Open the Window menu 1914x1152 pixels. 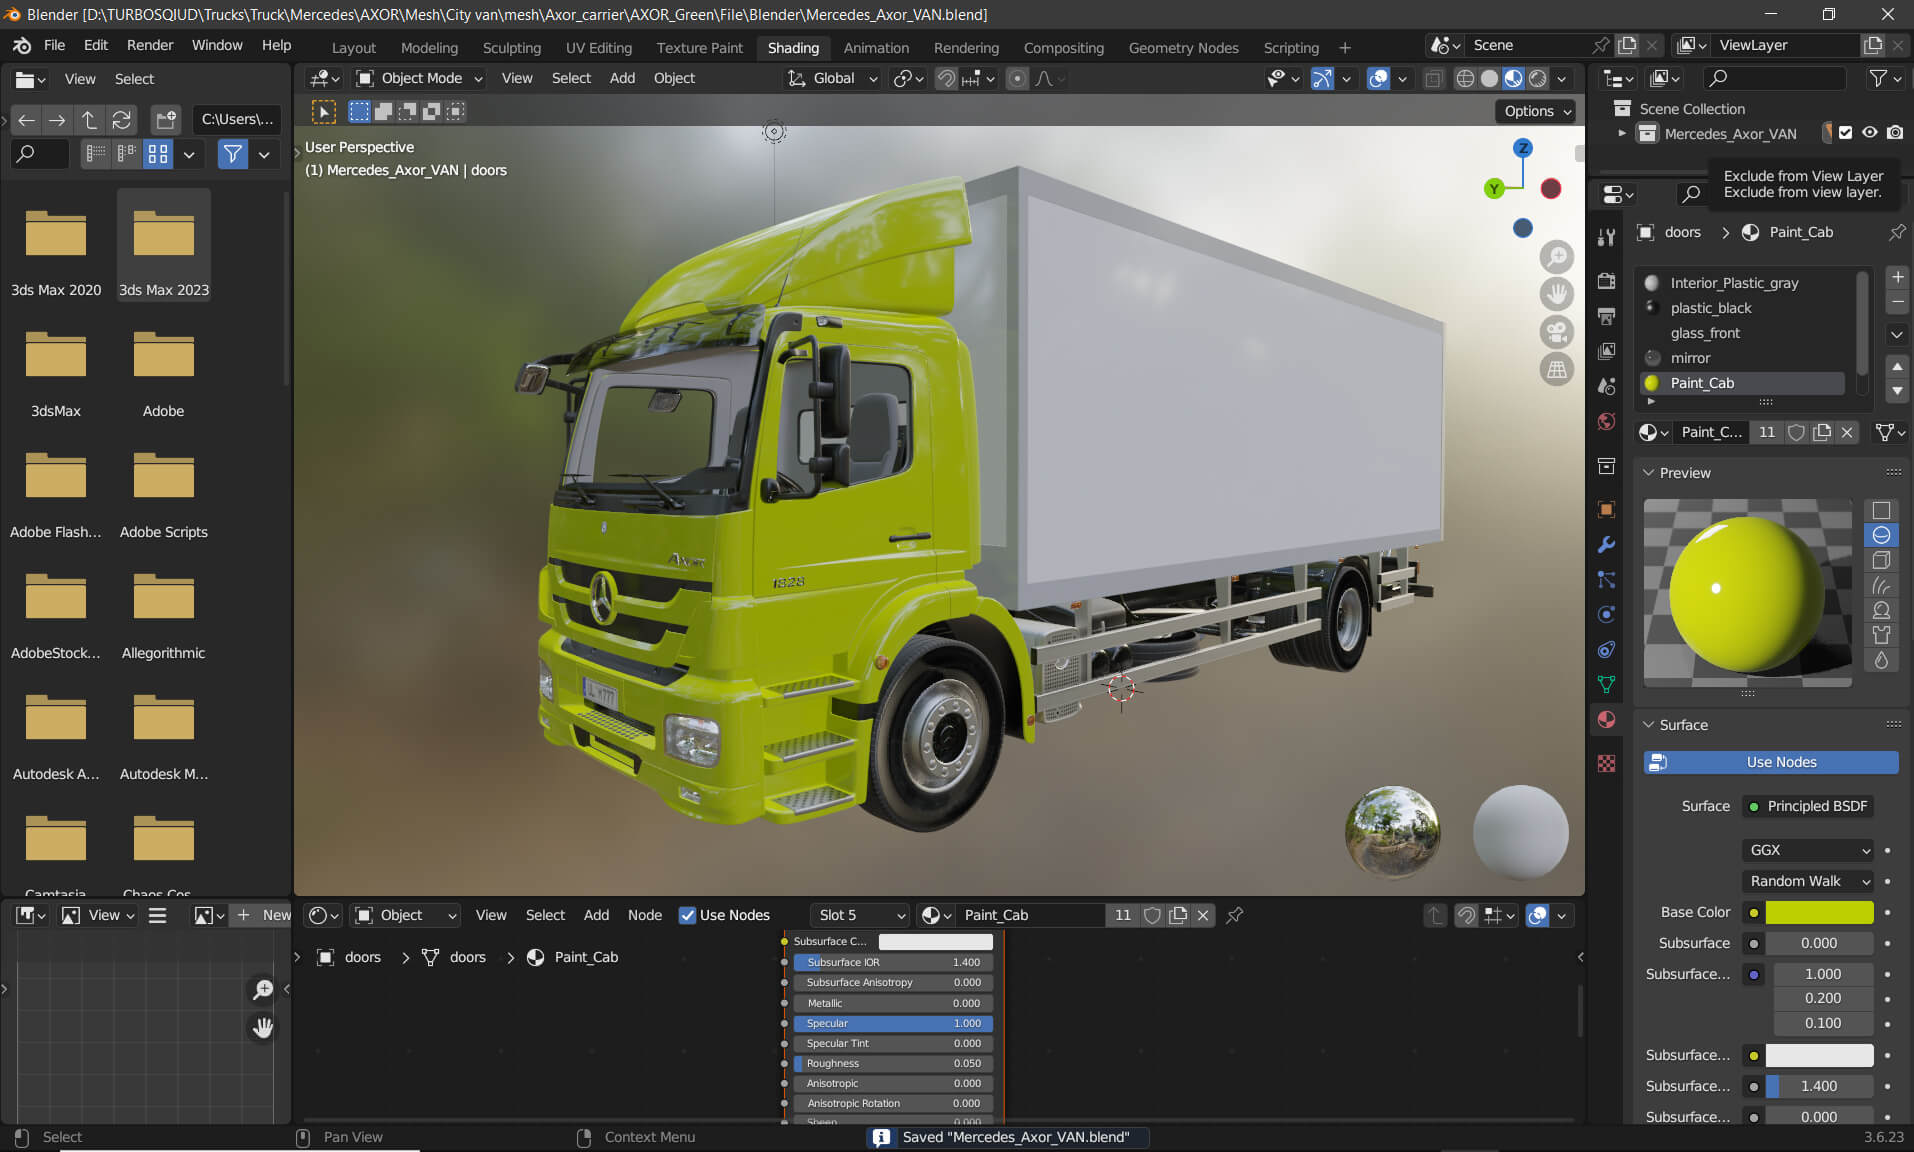(x=217, y=45)
